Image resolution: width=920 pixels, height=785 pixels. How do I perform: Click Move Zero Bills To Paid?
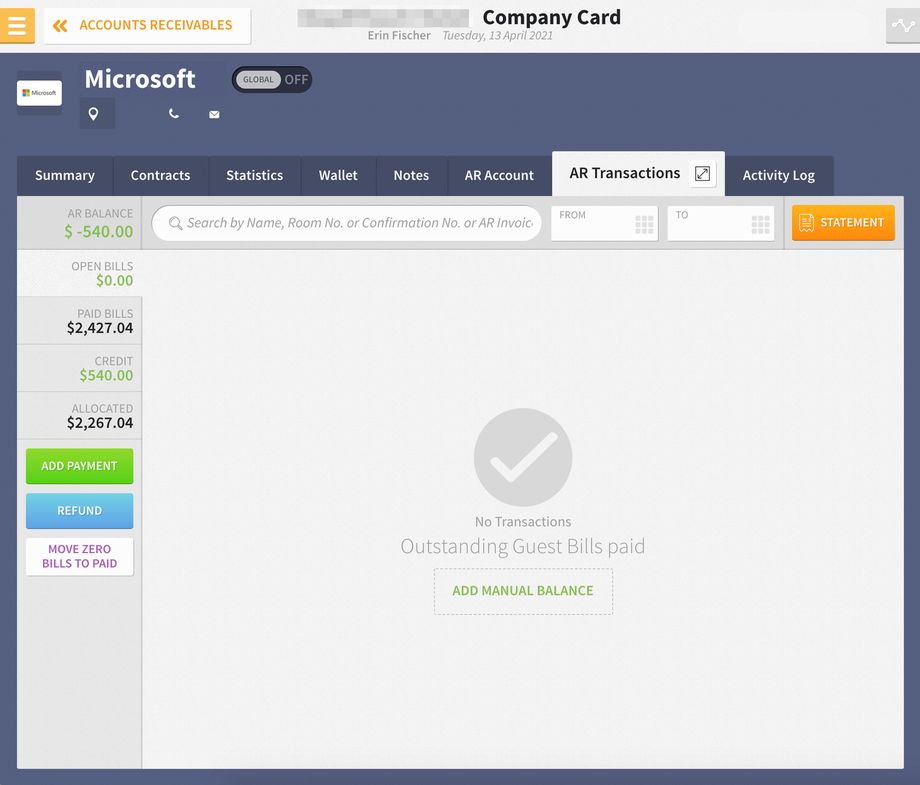click(x=79, y=556)
